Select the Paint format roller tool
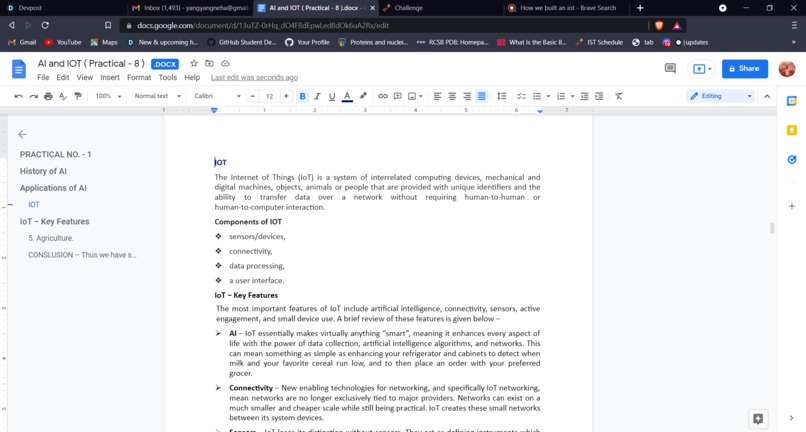 78,96
